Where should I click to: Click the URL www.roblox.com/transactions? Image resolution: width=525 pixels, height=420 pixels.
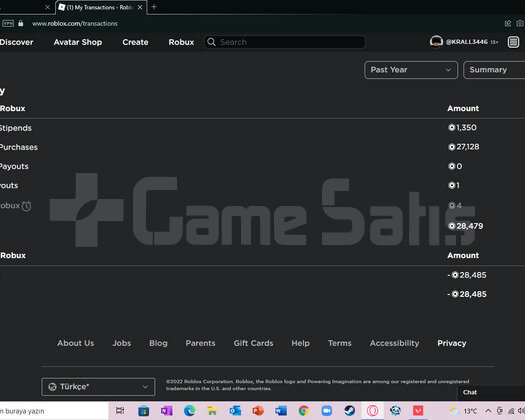click(x=75, y=23)
